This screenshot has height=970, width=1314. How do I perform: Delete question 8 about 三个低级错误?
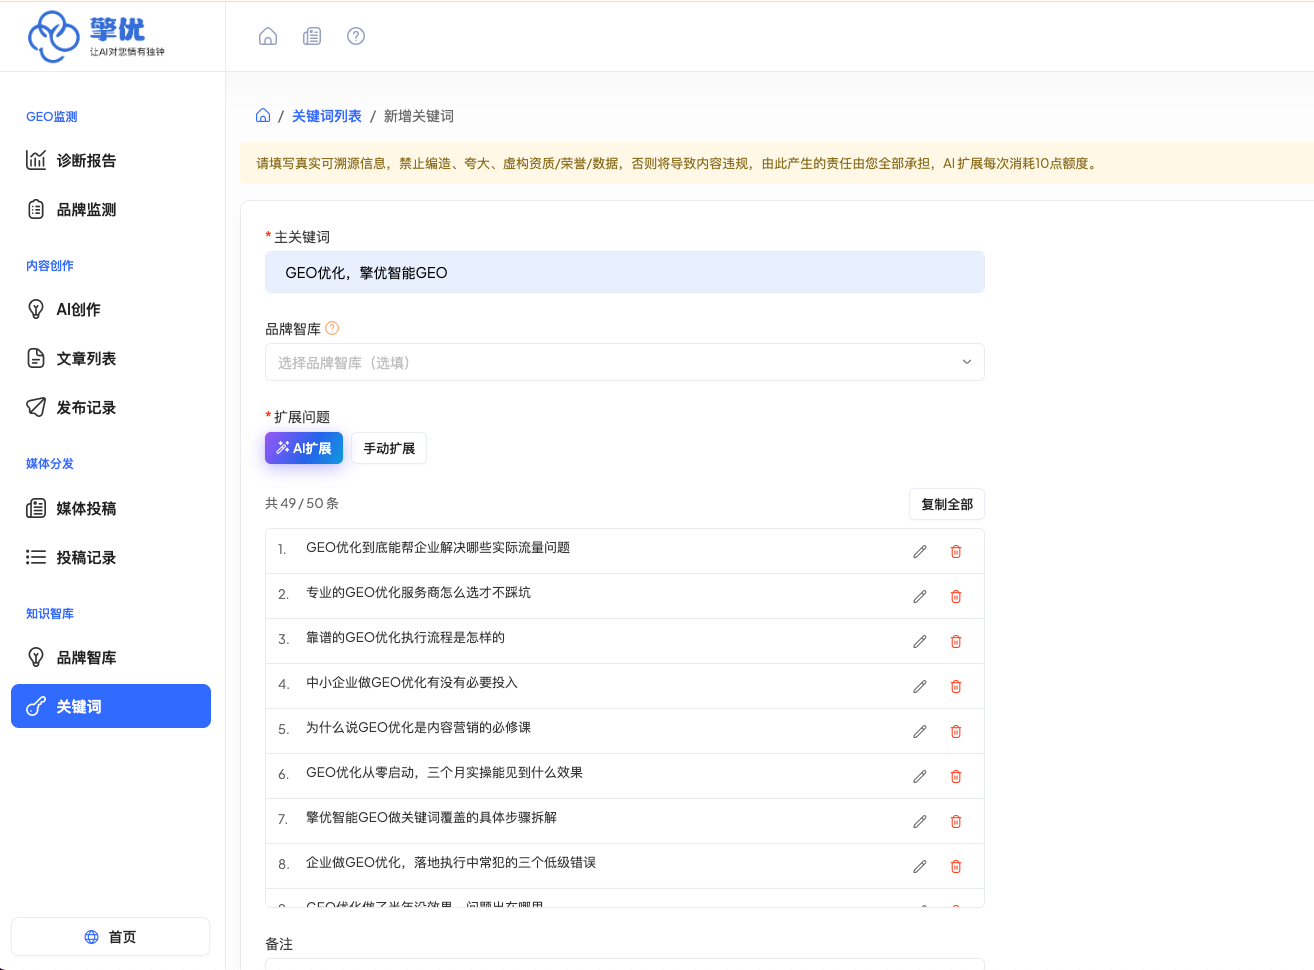click(956, 866)
